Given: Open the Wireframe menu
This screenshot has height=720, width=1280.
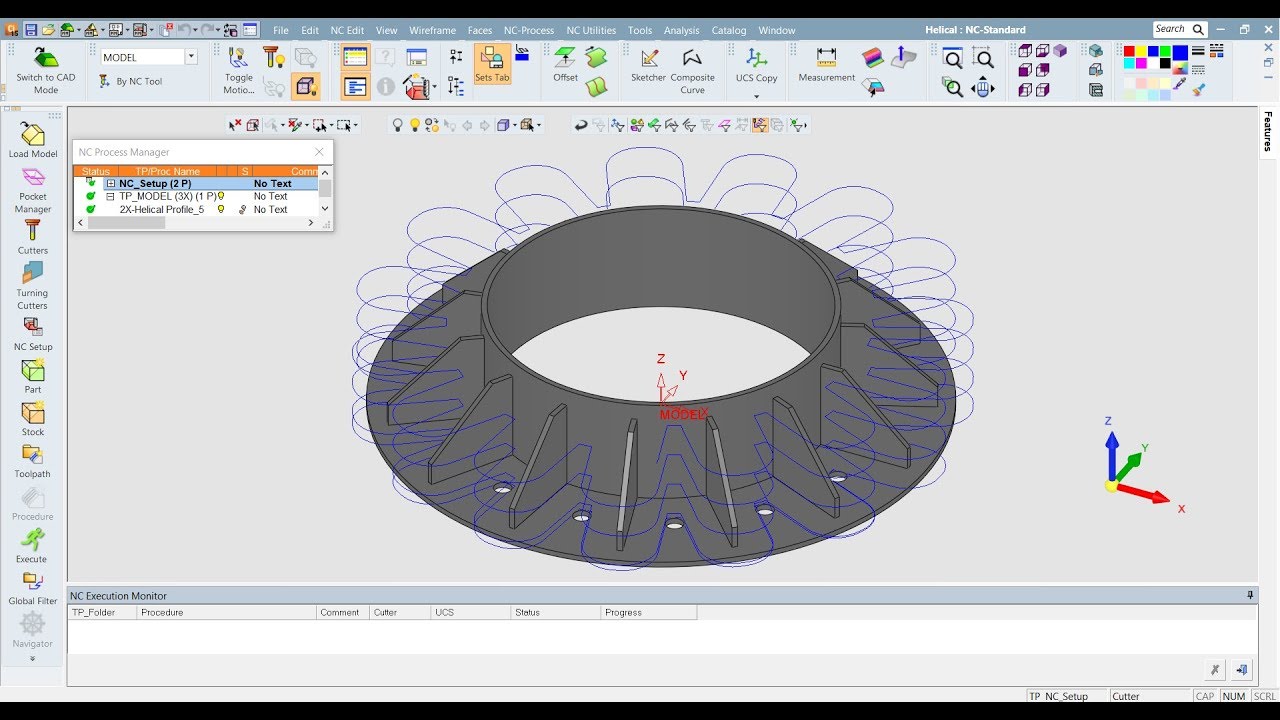Looking at the screenshot, I should coord(432,30).
